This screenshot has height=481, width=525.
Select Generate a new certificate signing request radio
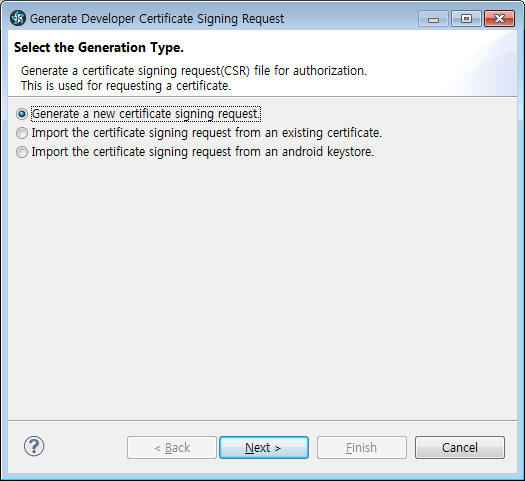[x=22, y=114]
